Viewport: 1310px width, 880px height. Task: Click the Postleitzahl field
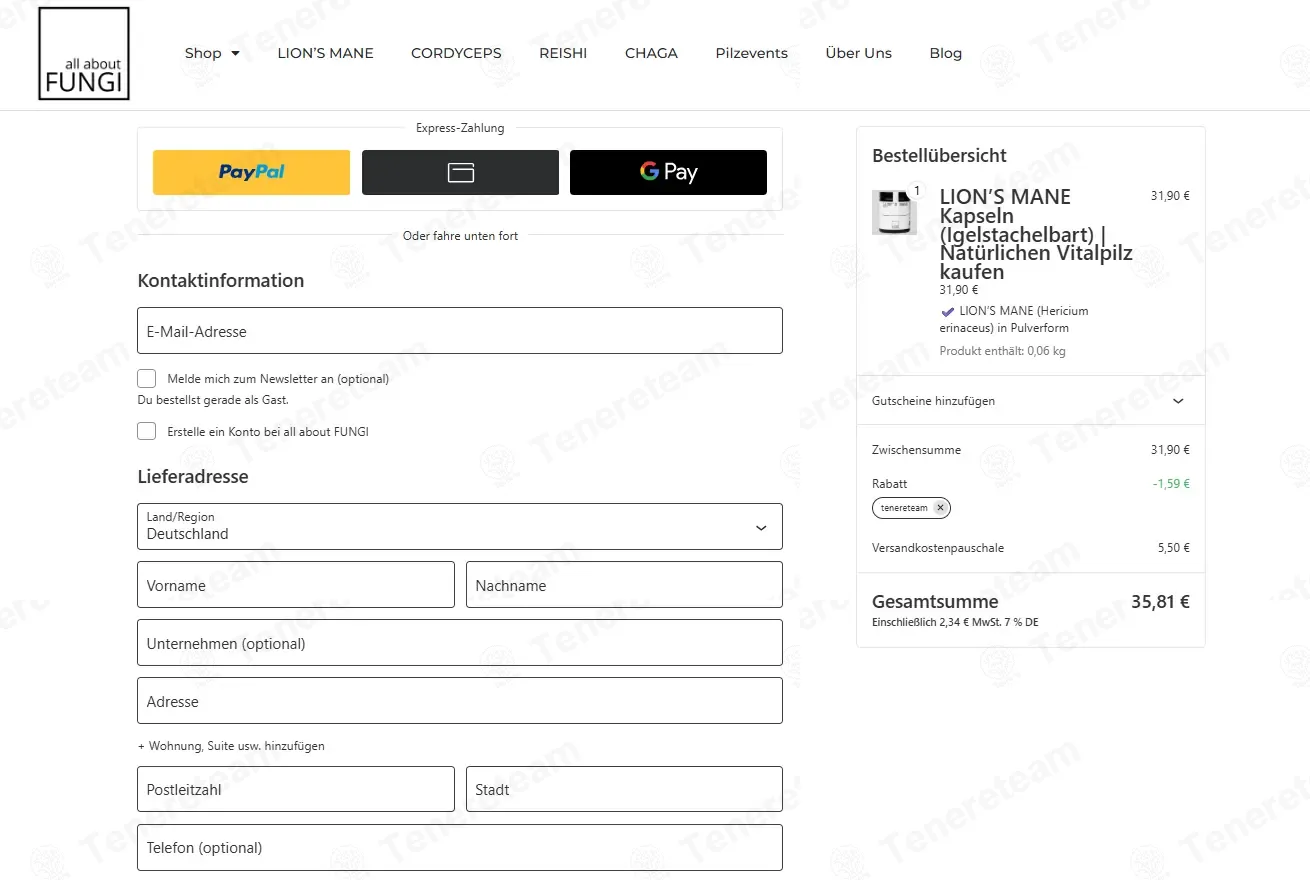point(296,789)
